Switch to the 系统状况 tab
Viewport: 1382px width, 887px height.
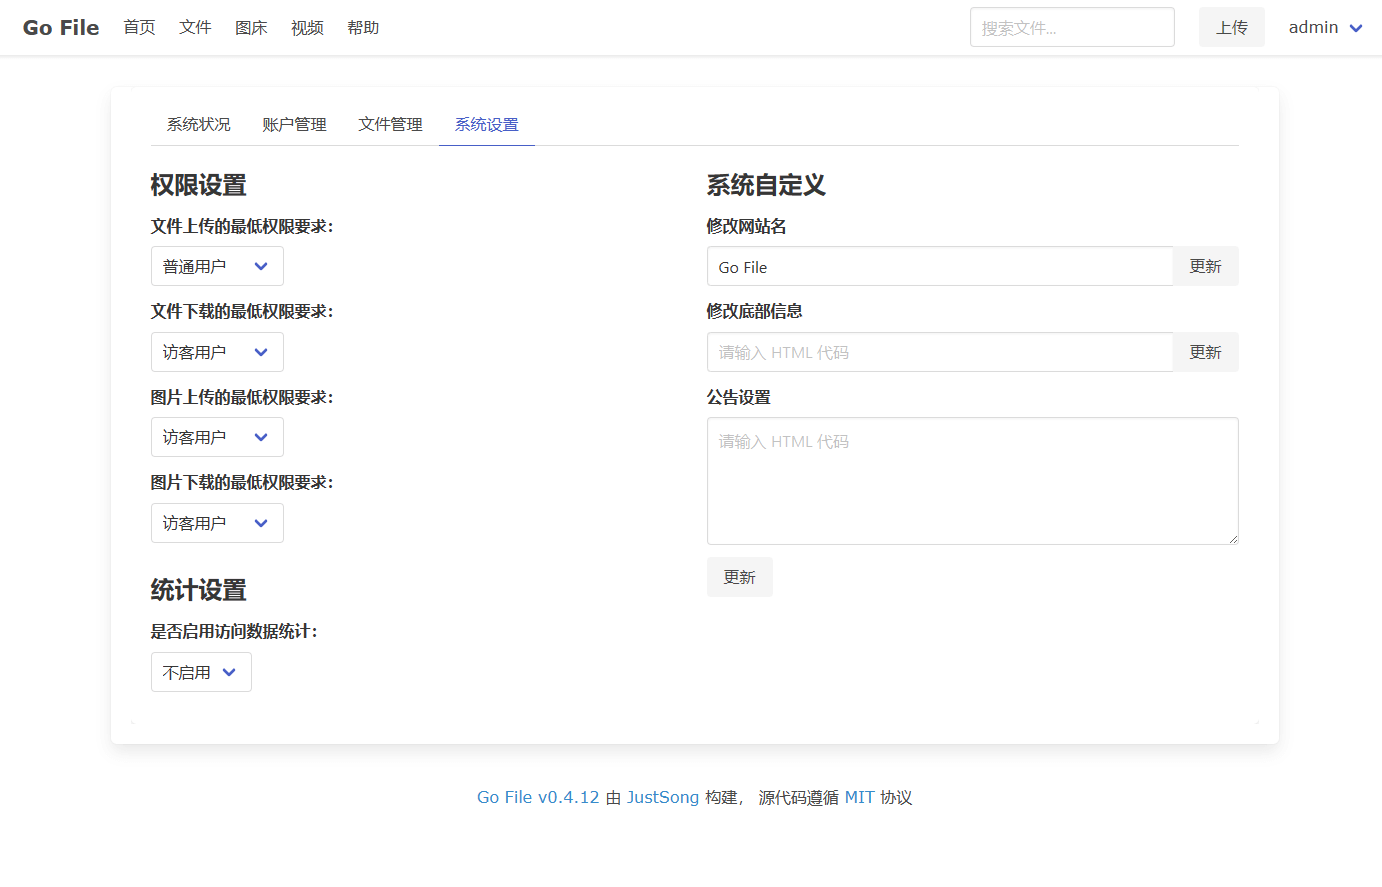tap(198, 124)
